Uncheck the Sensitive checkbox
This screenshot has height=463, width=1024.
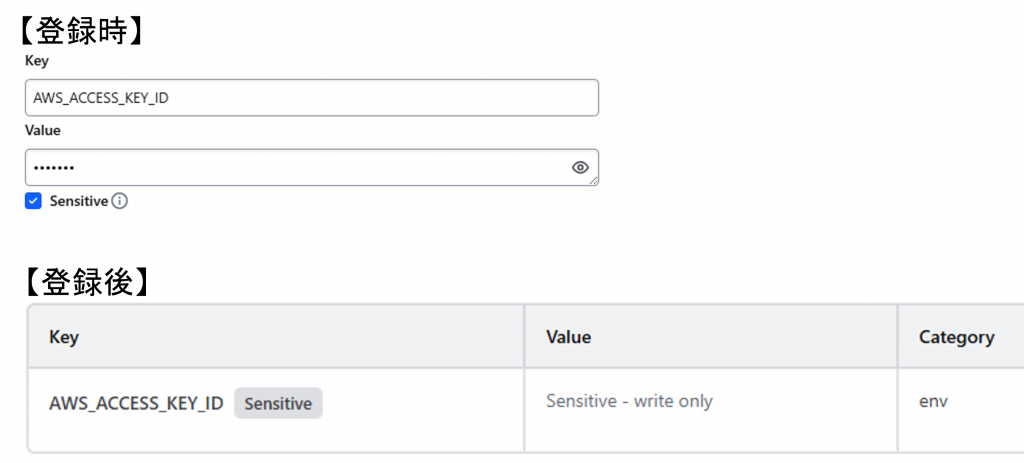[34, 201]
